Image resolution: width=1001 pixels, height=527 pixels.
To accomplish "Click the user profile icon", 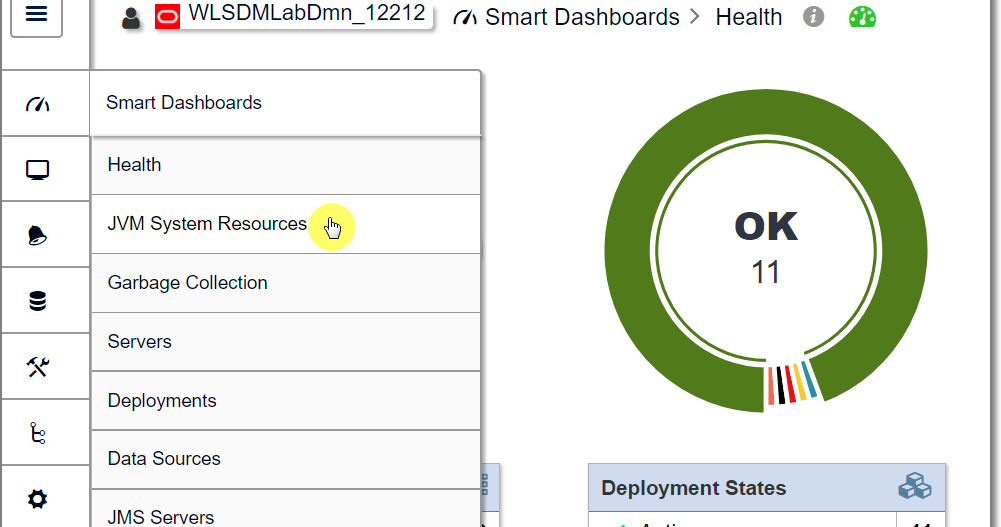I will (x=131, y=19).
